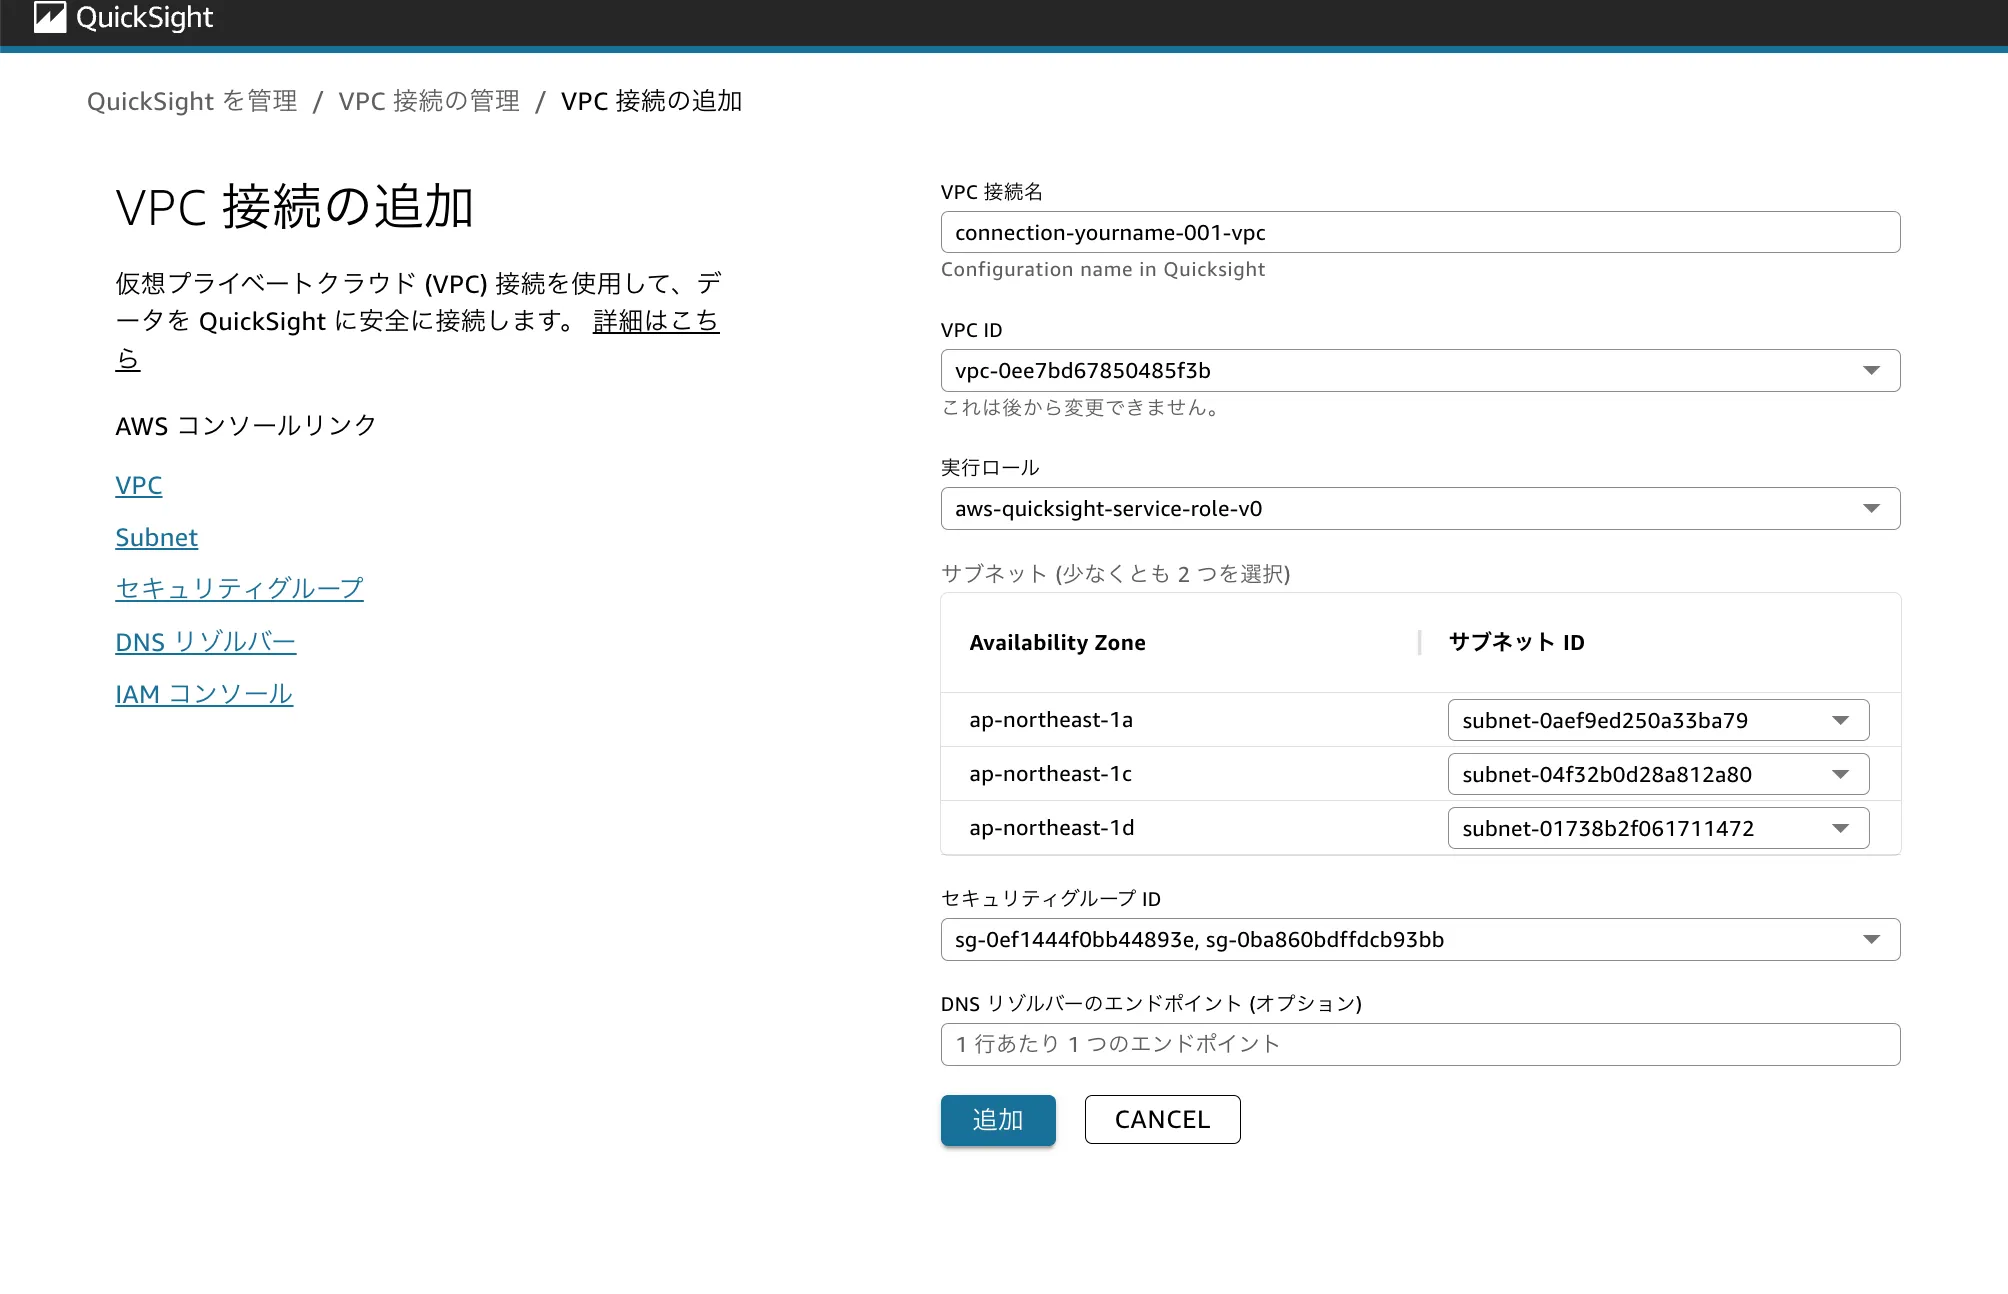Open the VPC console link

[x=139, y=486]
